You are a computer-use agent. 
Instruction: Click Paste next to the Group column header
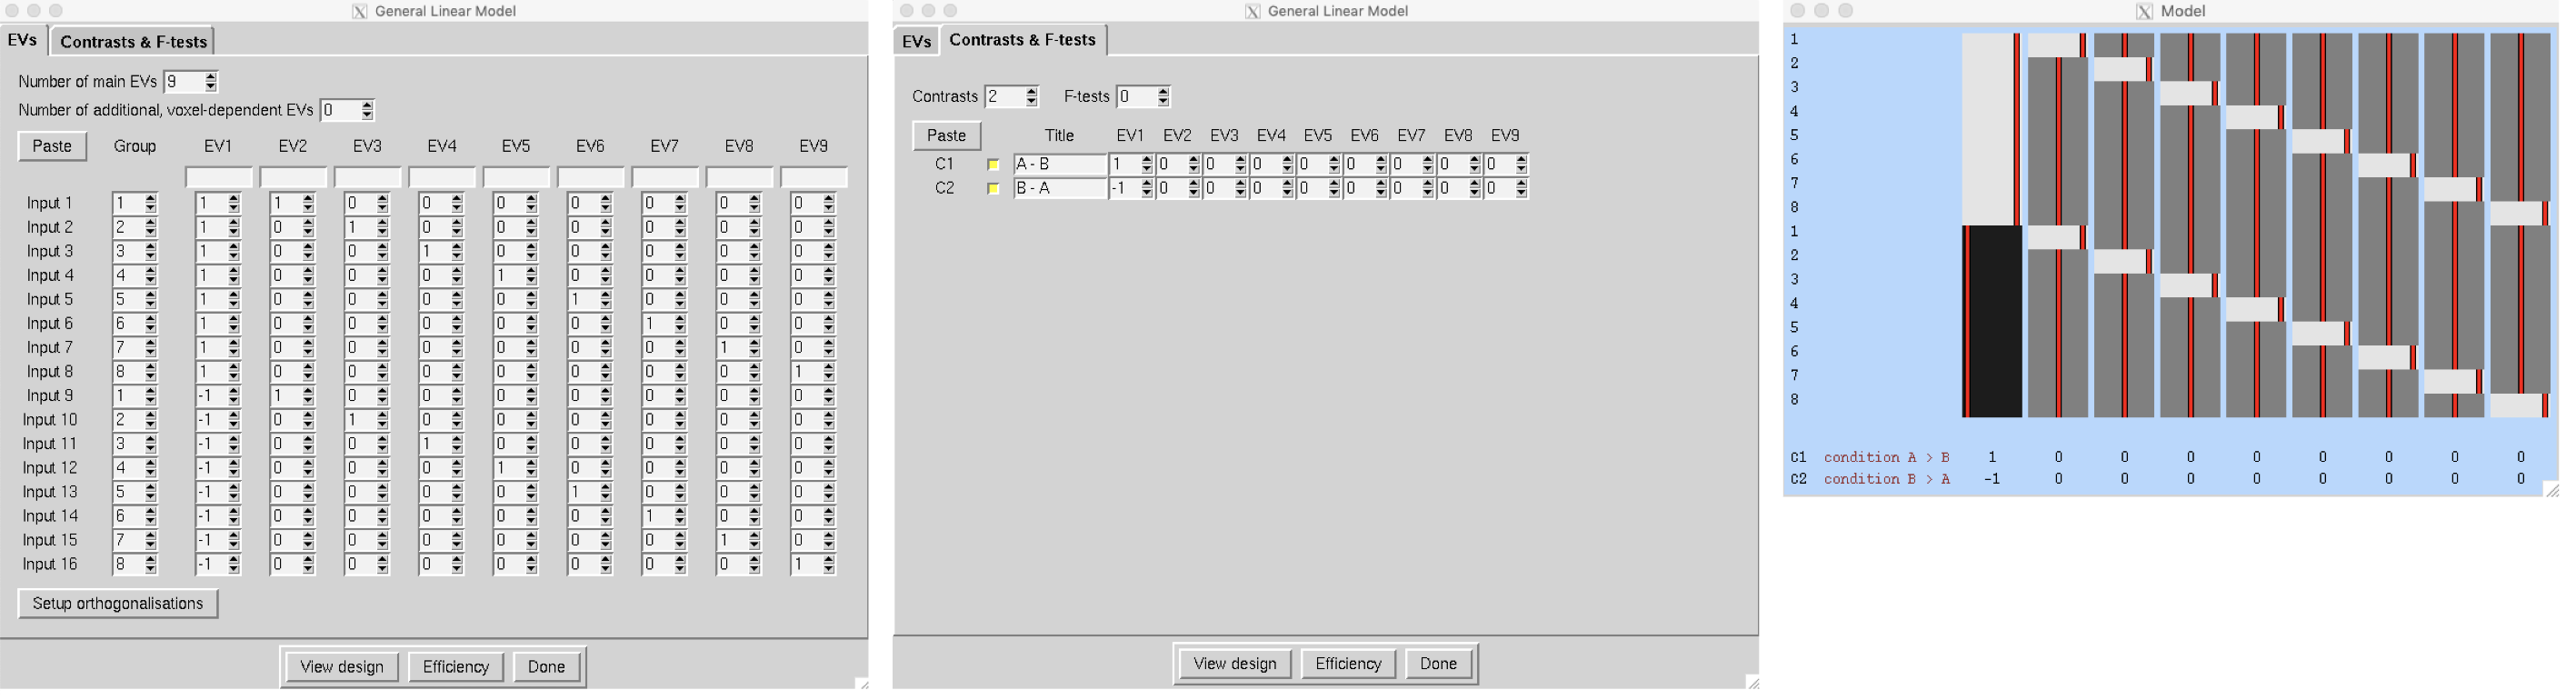pyautogui.click(x=52, y=146)
